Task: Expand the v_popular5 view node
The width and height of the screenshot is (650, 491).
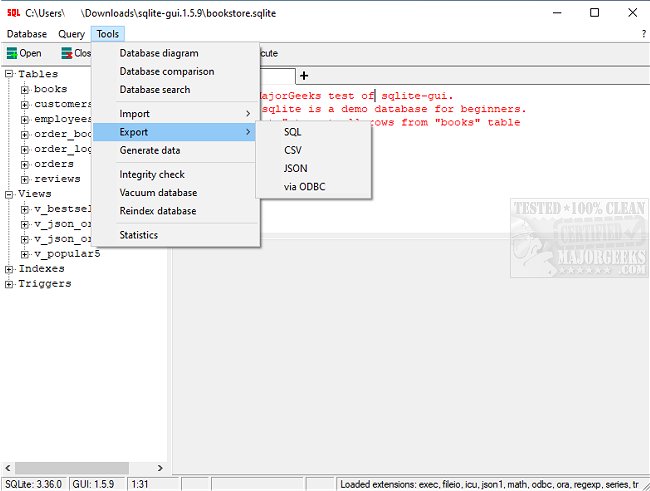Action: [25, 254]
